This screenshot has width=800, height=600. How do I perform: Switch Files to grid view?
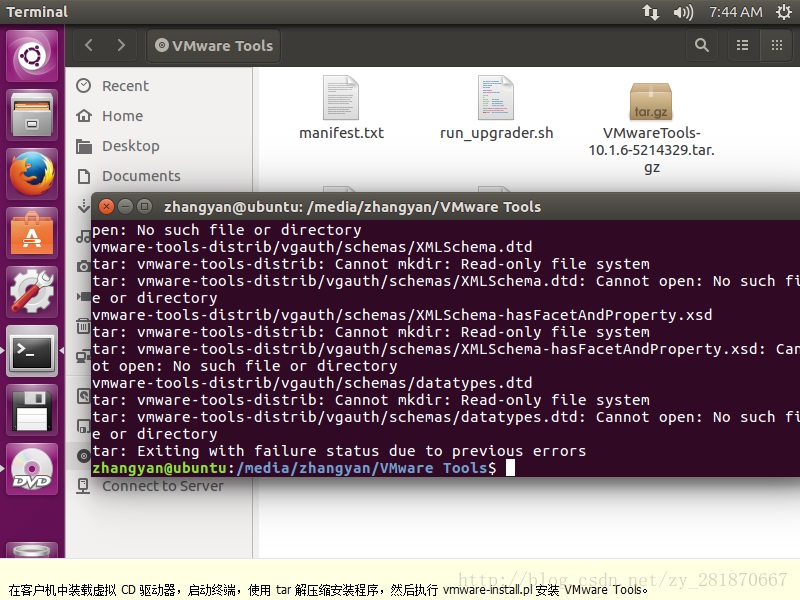pyautogui.click(x=777, y=45)
